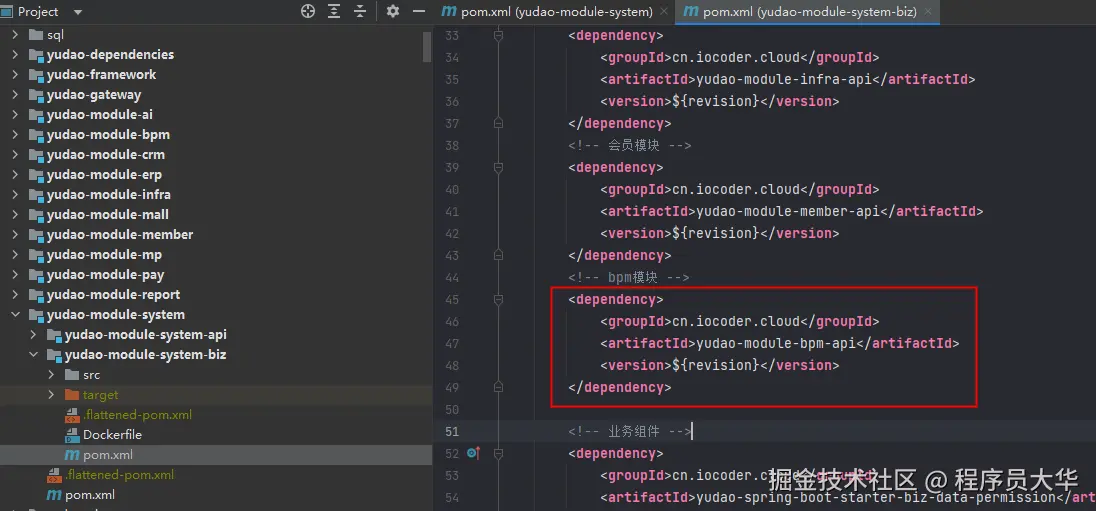Click cn.iocoder.cloud groupId on line 46

[x=735, y=322]
